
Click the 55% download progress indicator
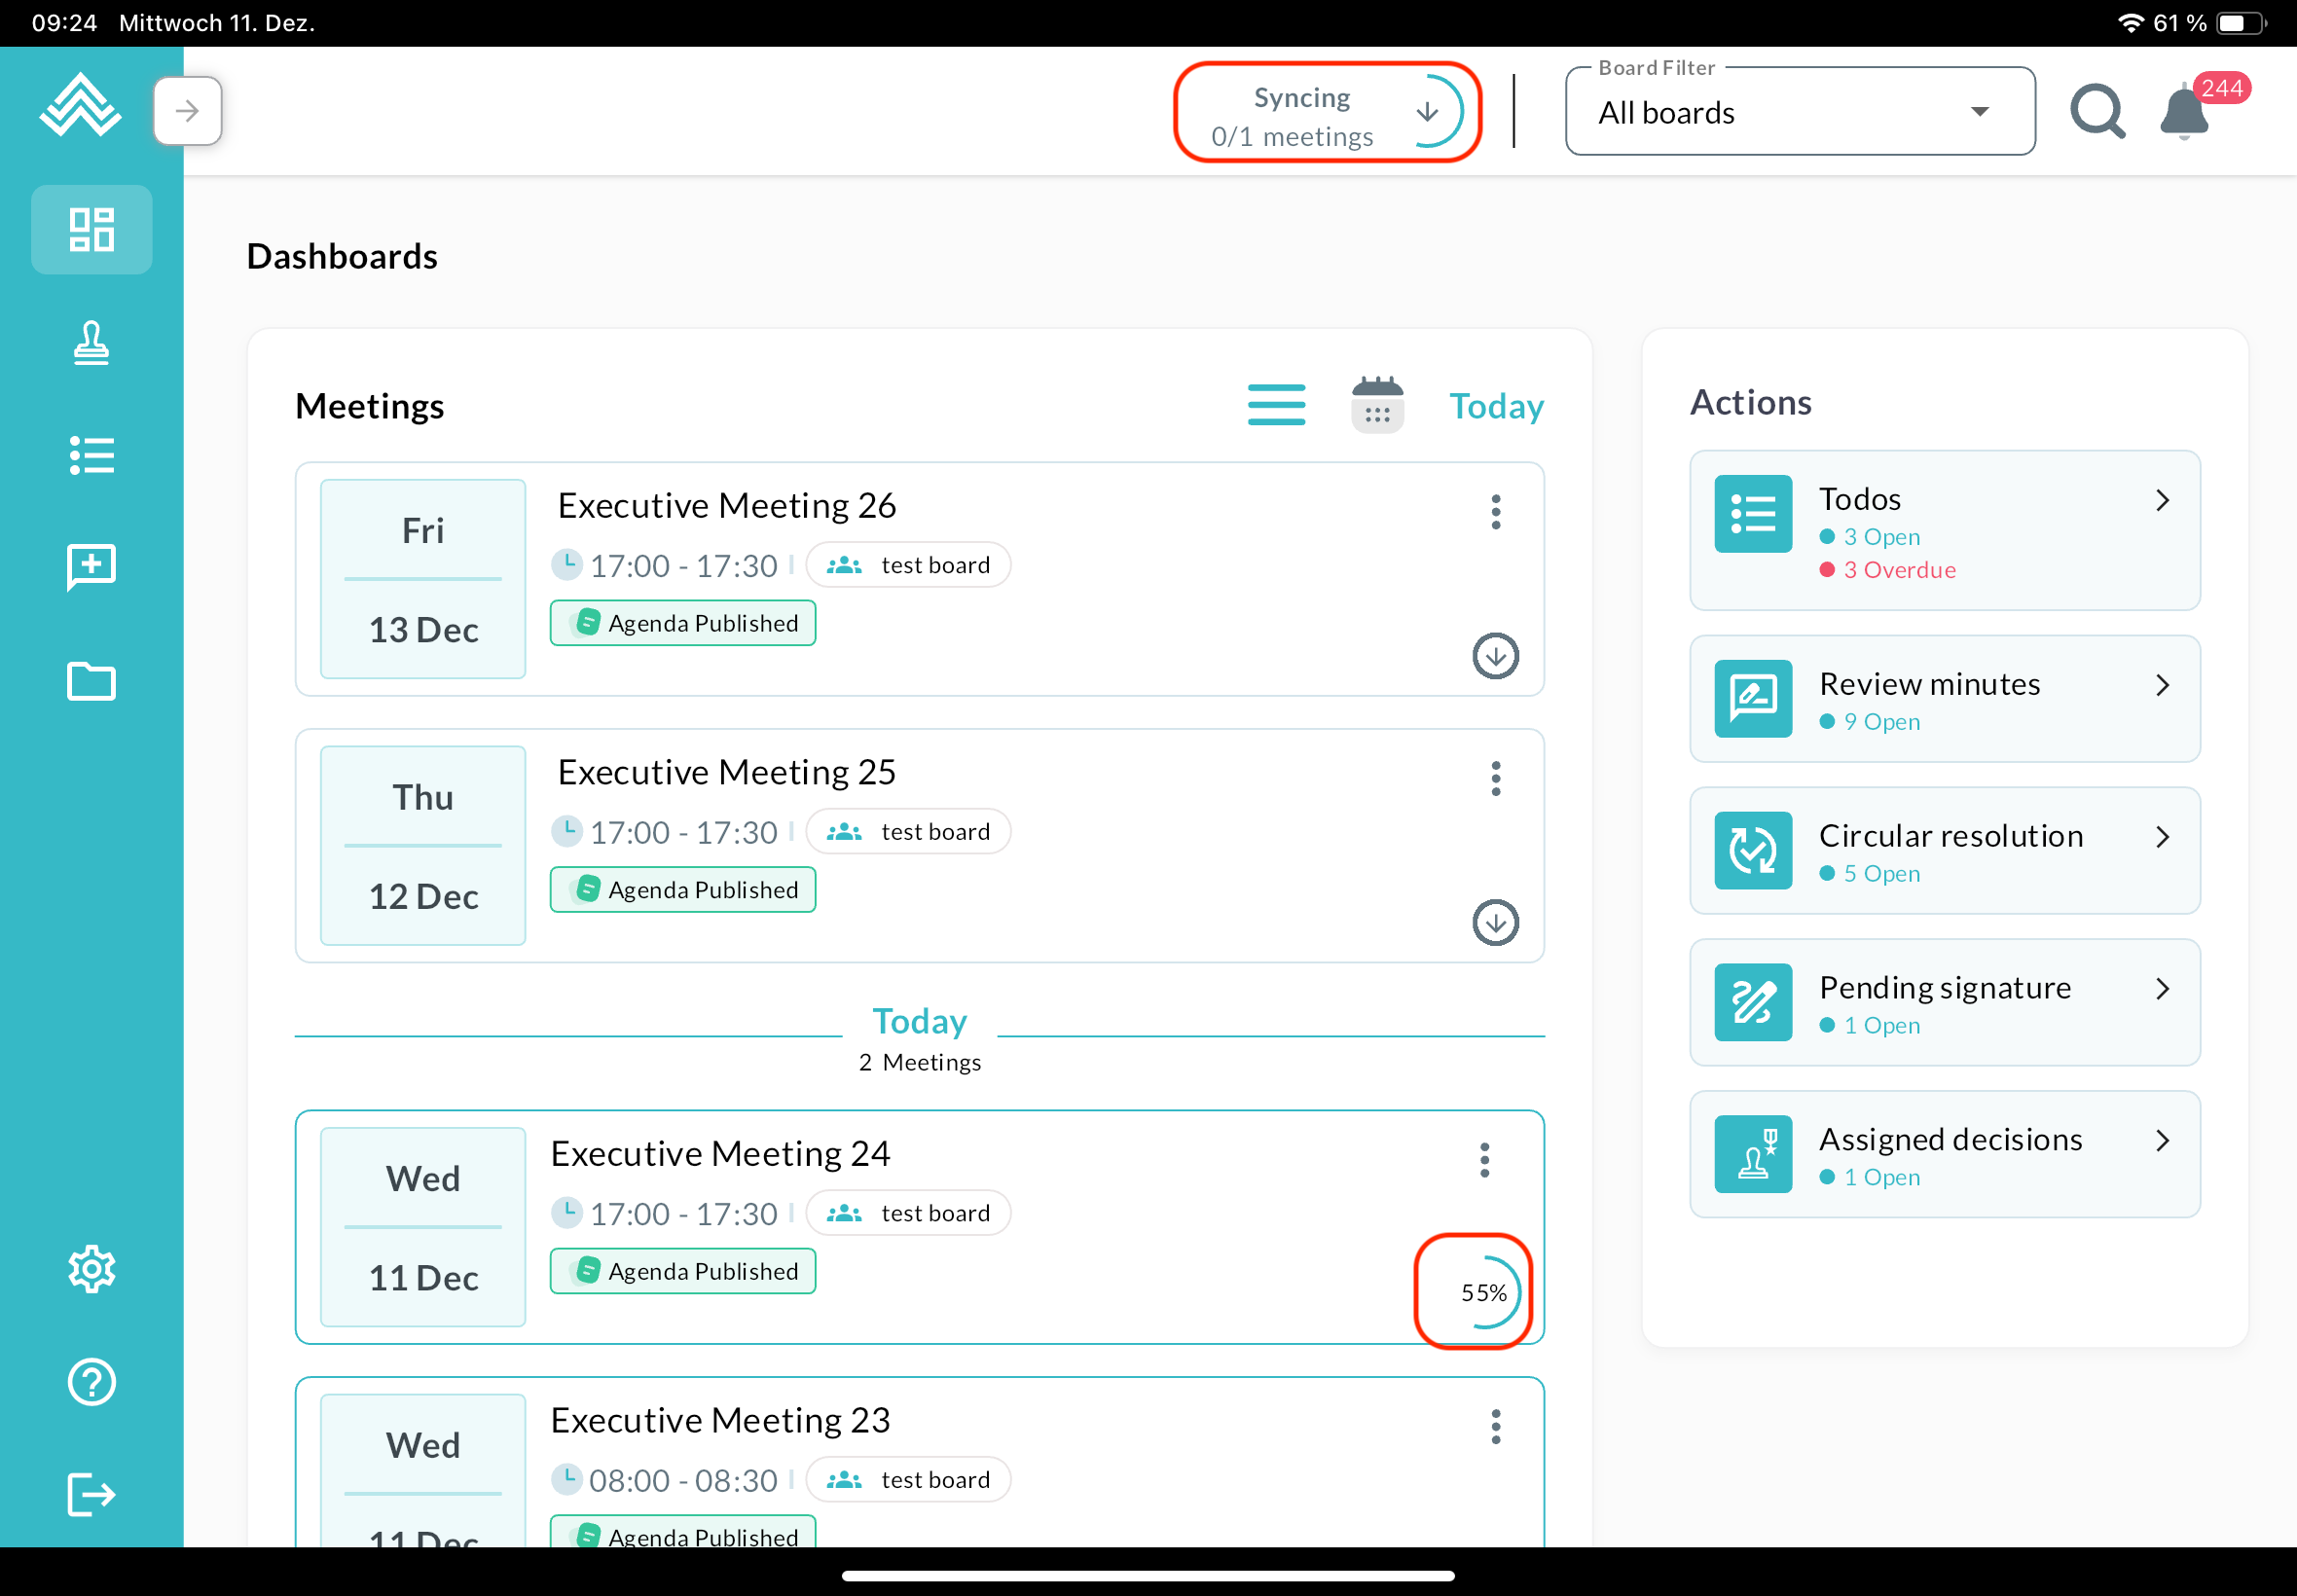[1484, 1292]
